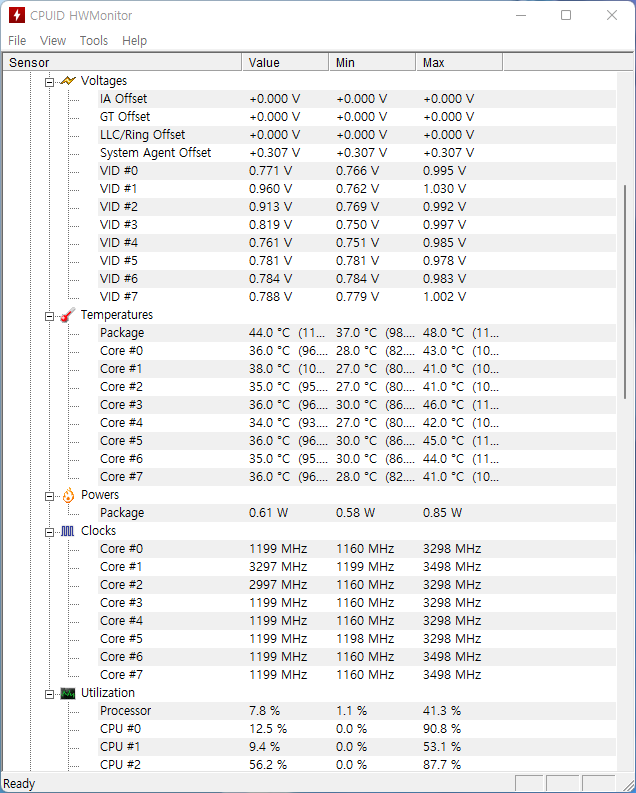Select the CPU #2 utilization row
The height and width of the screenshot is (793, 636).
point(357,765)
